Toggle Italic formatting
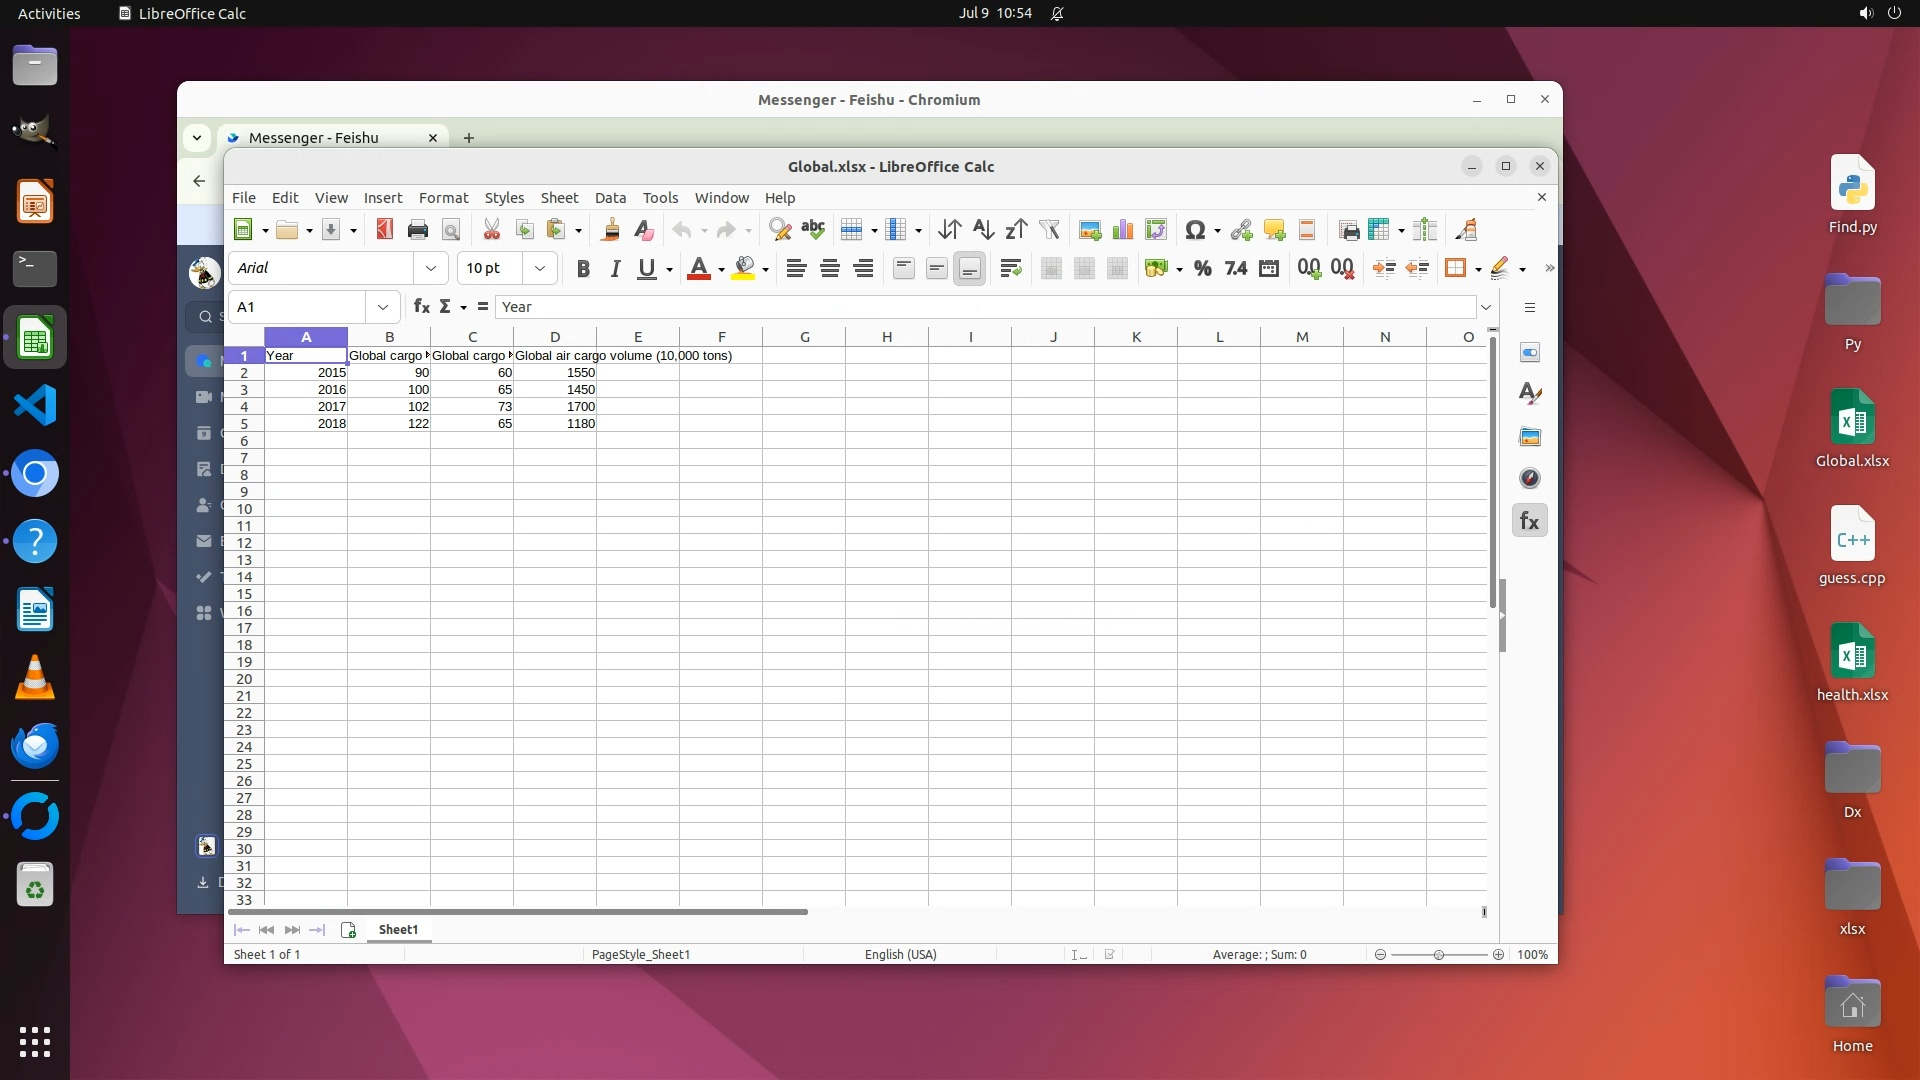This screenshot has height=1080, width=1920. point(615,268)
